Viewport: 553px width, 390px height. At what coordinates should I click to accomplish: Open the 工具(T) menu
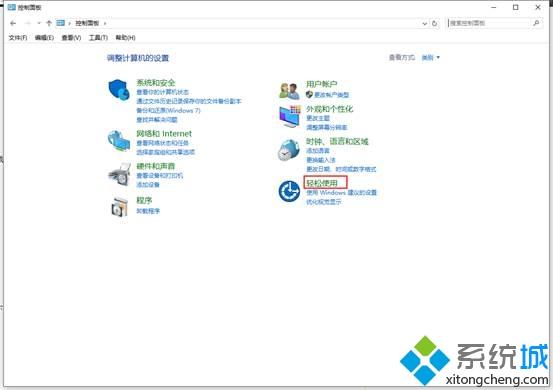98,37
